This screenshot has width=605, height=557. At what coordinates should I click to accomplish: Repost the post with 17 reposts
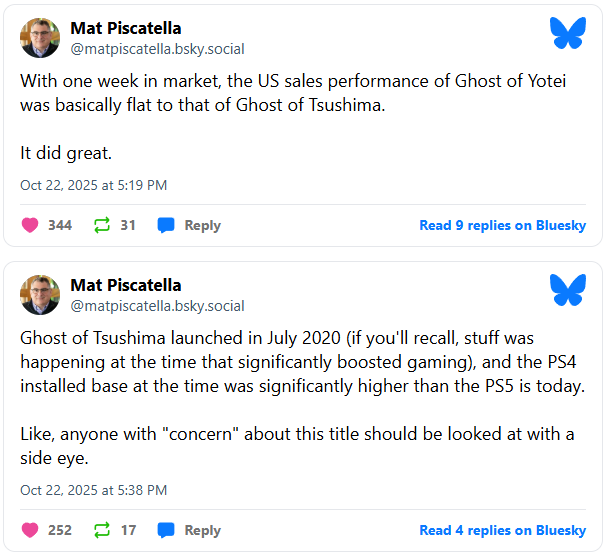click(101, 530)
